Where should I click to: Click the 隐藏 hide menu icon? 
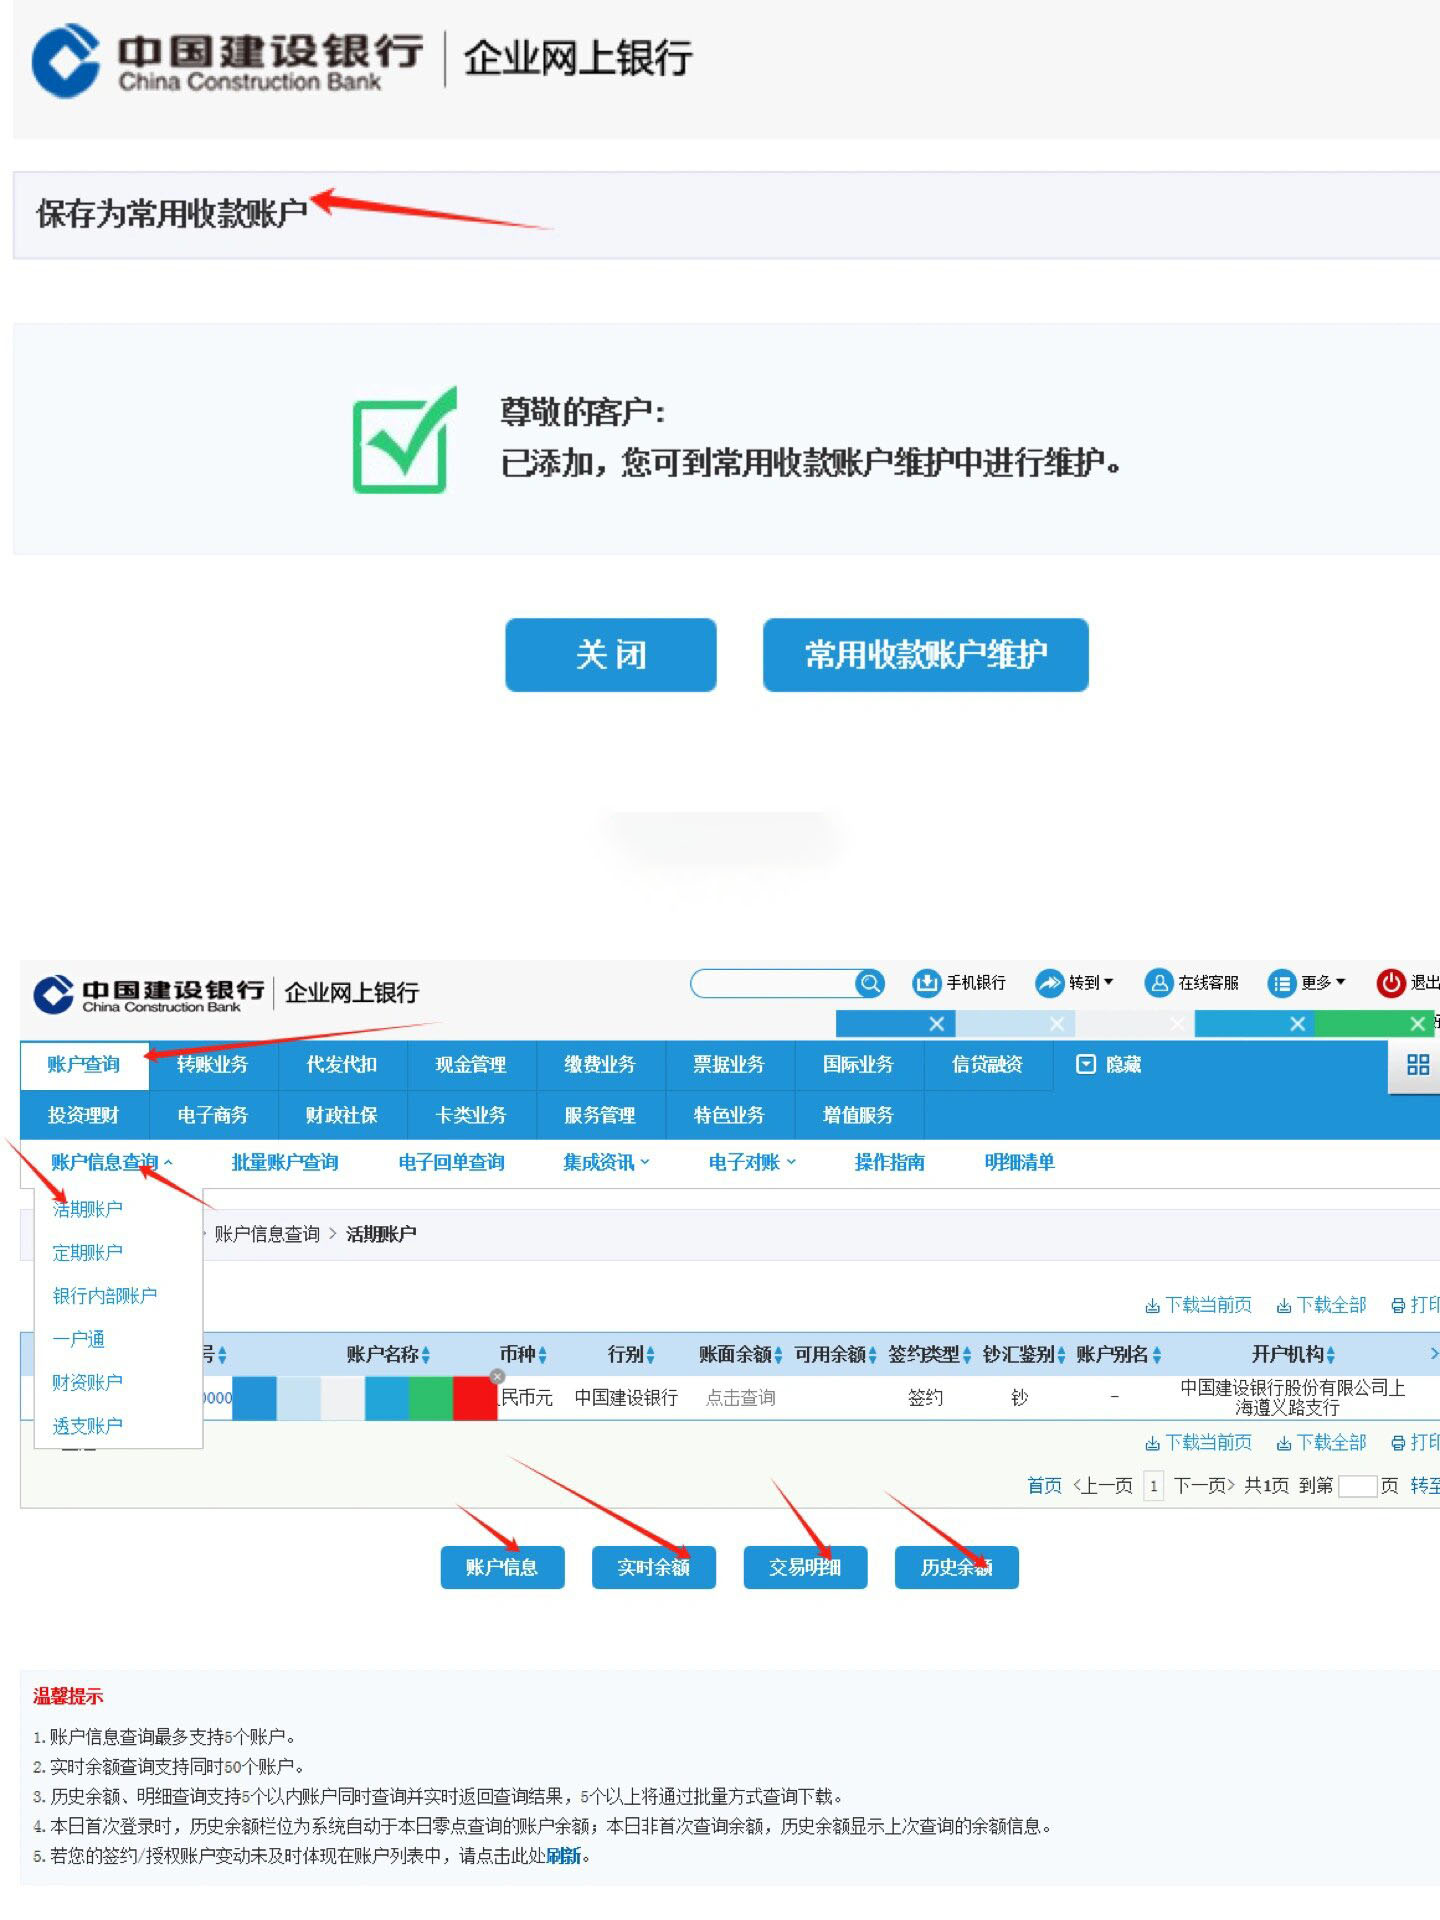click(1086, 1064)
